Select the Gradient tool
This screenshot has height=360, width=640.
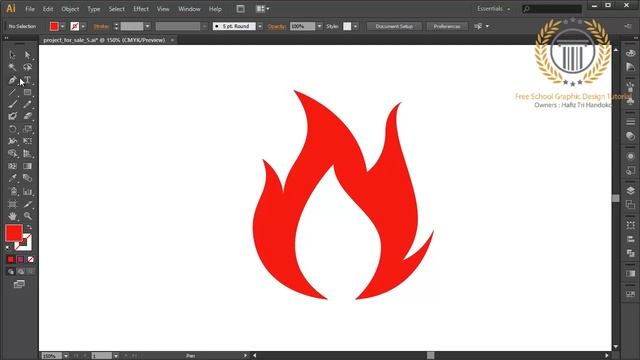pos(27,166)
